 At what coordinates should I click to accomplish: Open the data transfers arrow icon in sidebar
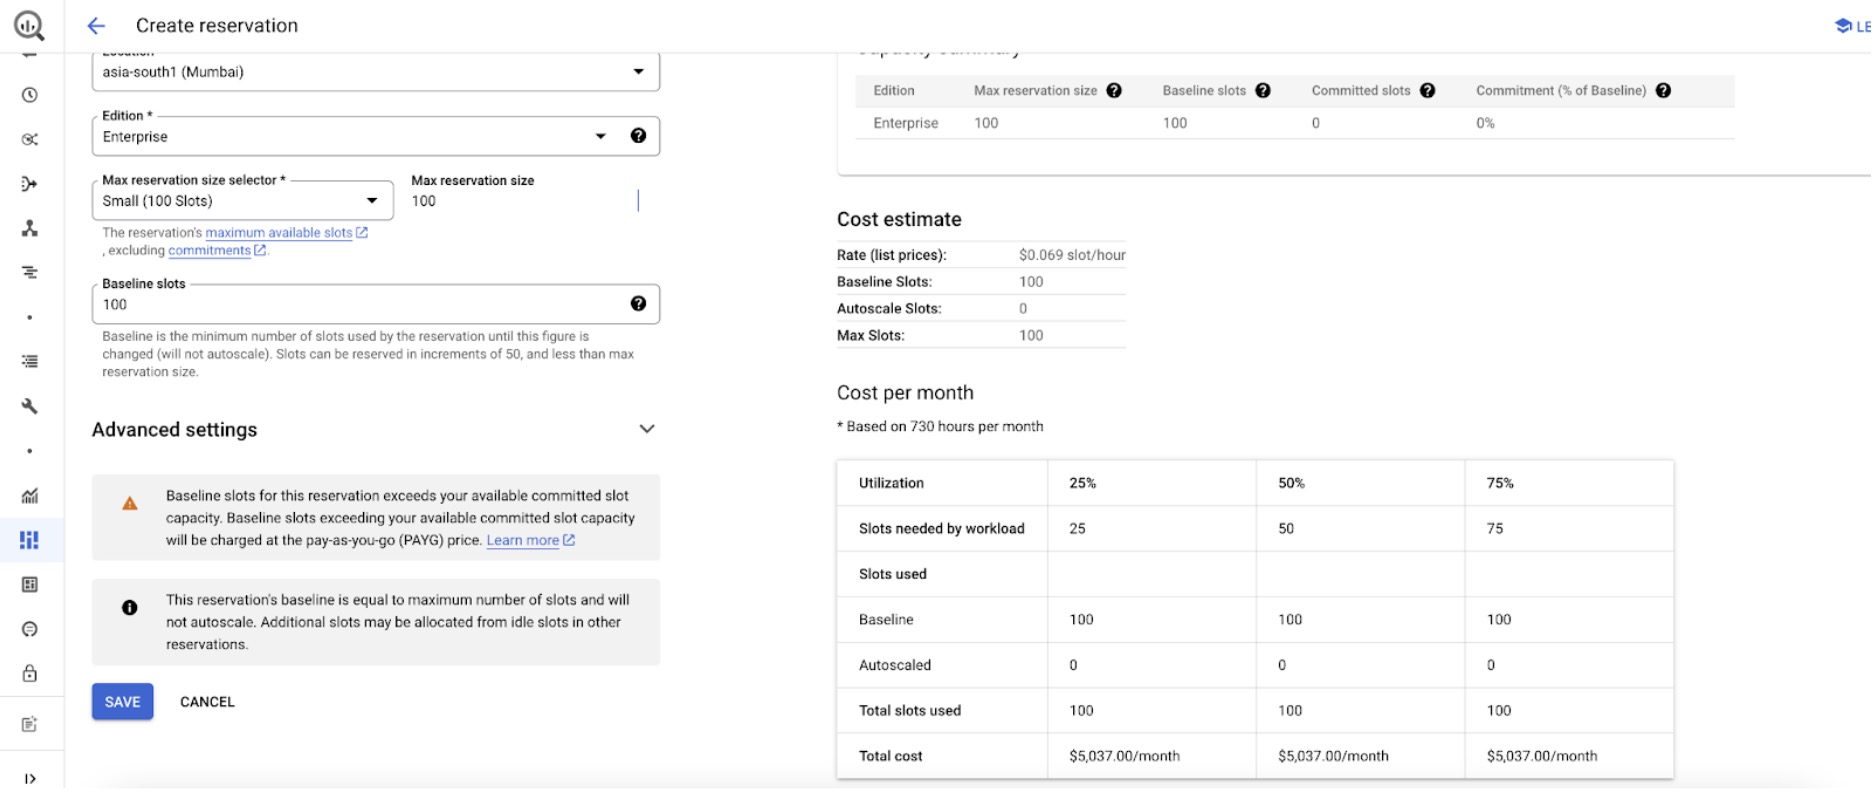(30, 184)
